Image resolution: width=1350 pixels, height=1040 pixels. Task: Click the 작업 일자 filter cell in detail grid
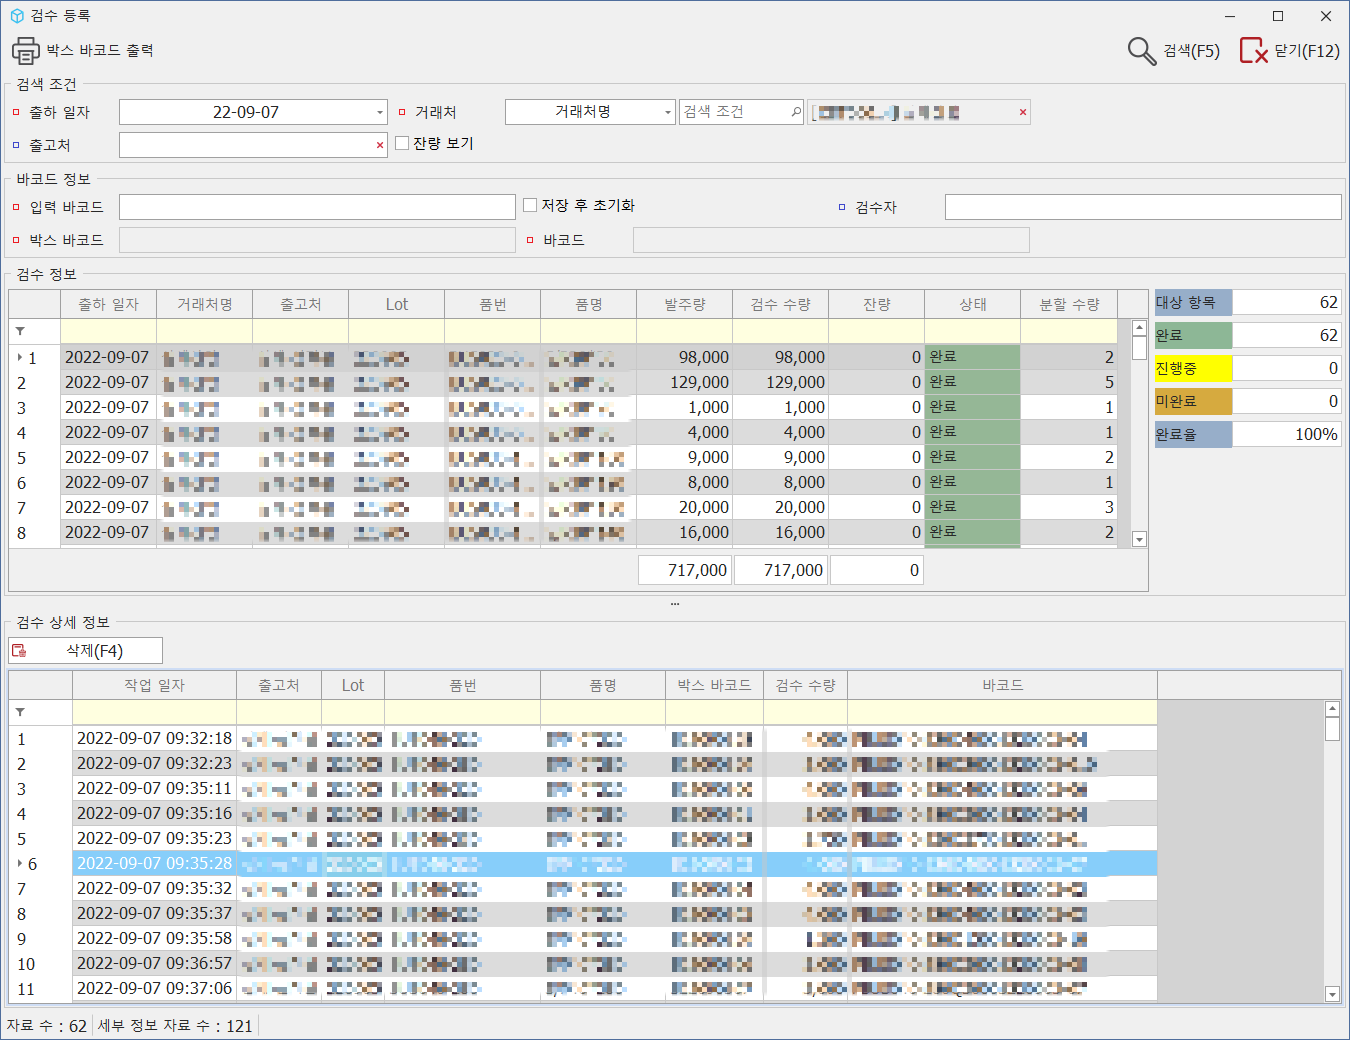154,712
